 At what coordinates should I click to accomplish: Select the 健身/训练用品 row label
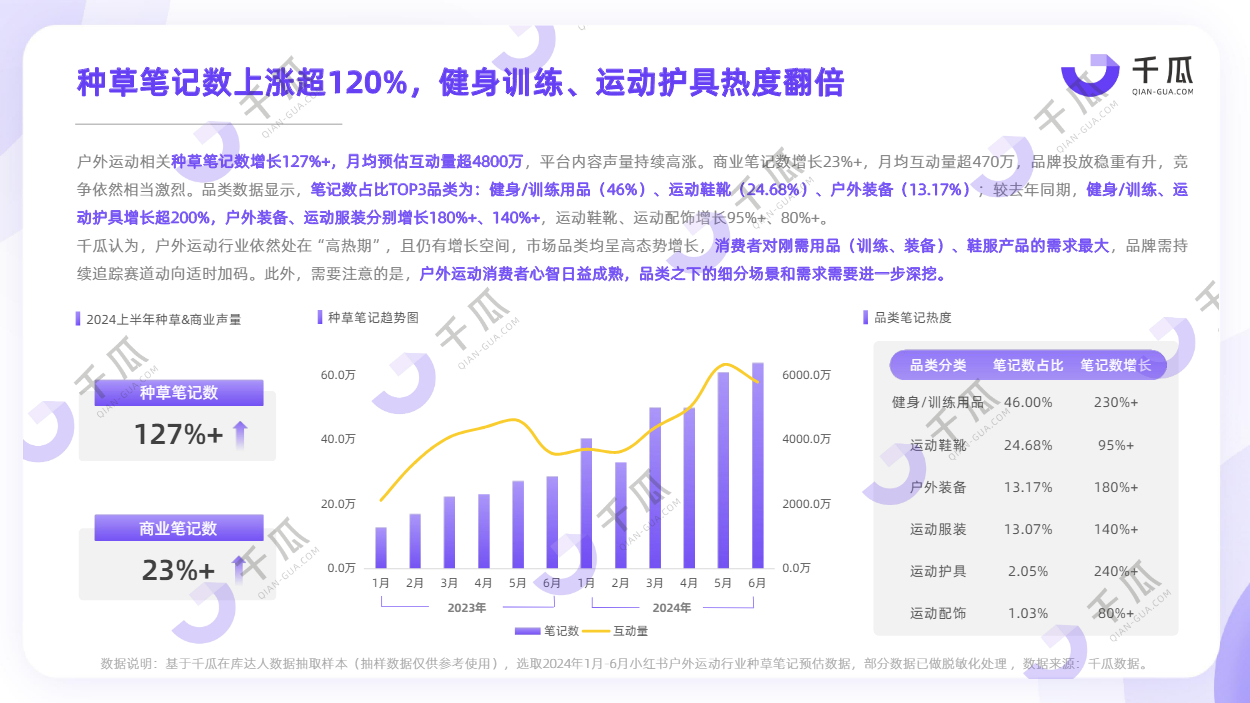pos(938,402)
